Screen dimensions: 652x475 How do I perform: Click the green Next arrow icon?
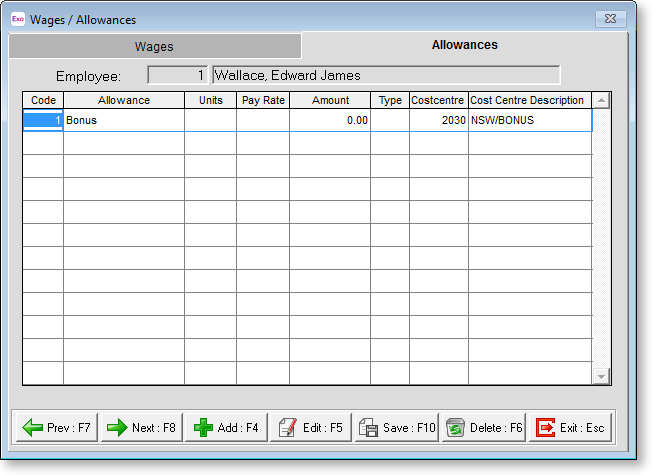pyautogui.click(x=117, y=427)
